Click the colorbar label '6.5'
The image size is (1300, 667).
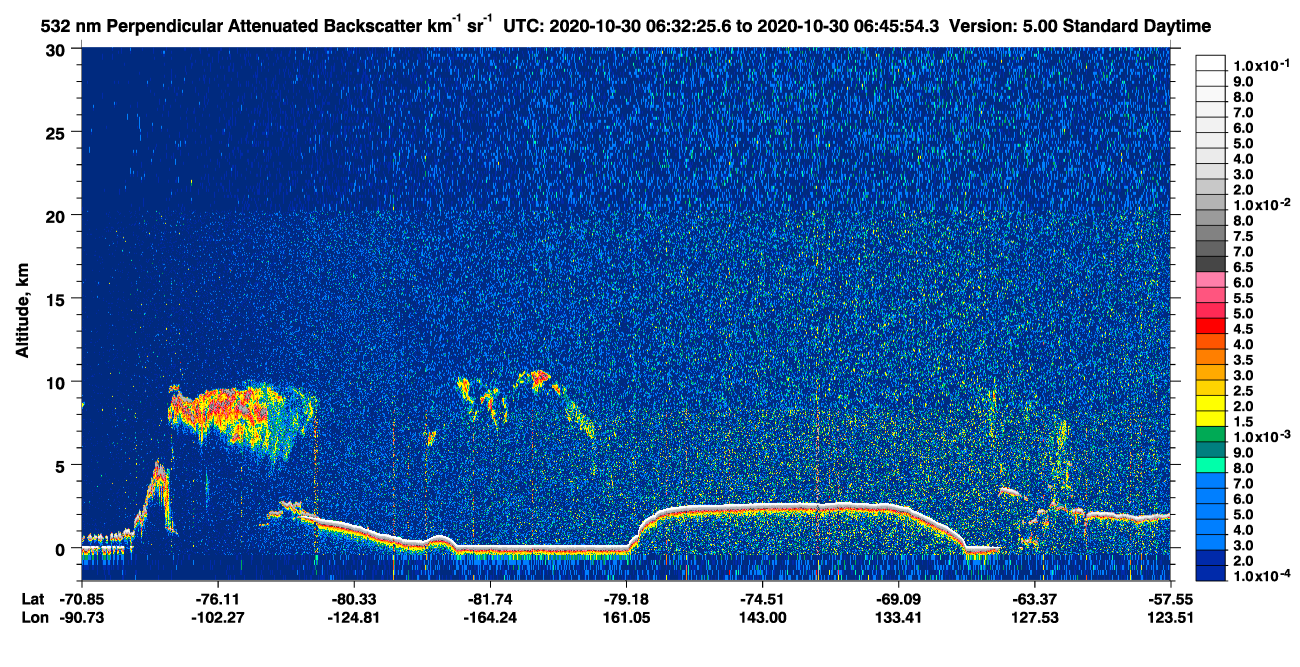1244,267
